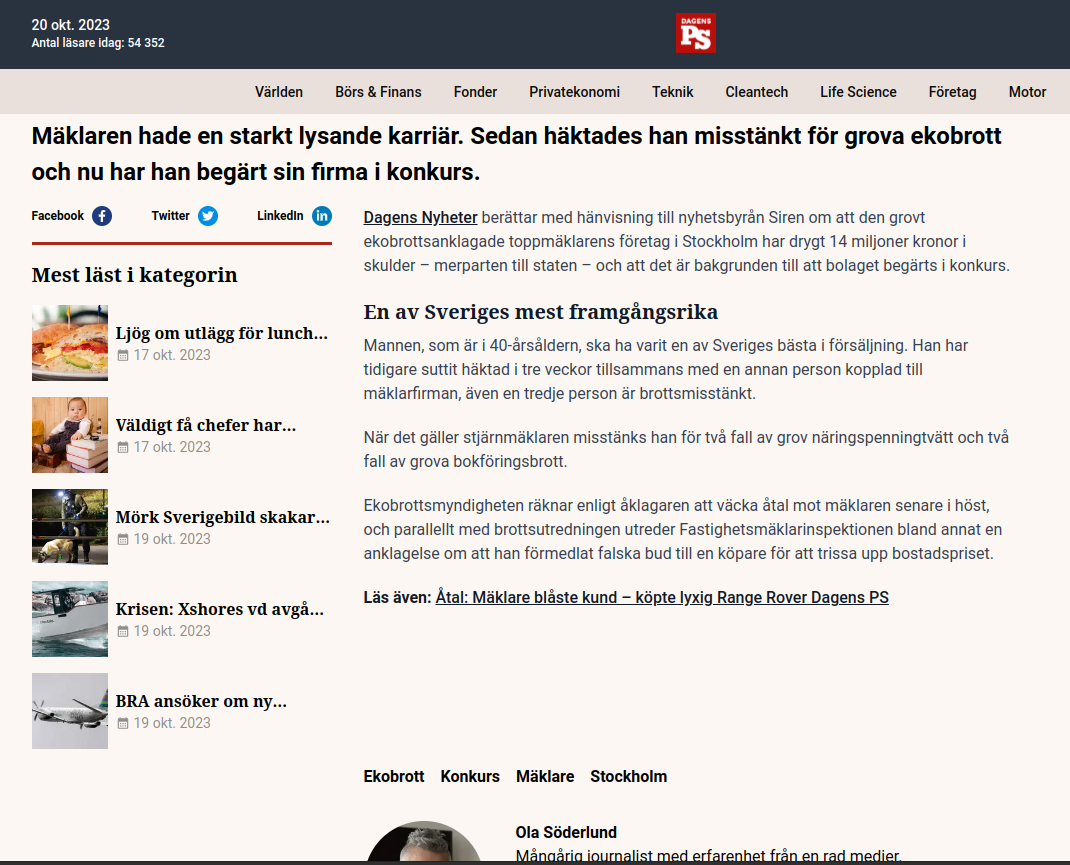Screen dimensions: 1070x865
Task: Go to Börs & Finans section
Action: point(378,92)
